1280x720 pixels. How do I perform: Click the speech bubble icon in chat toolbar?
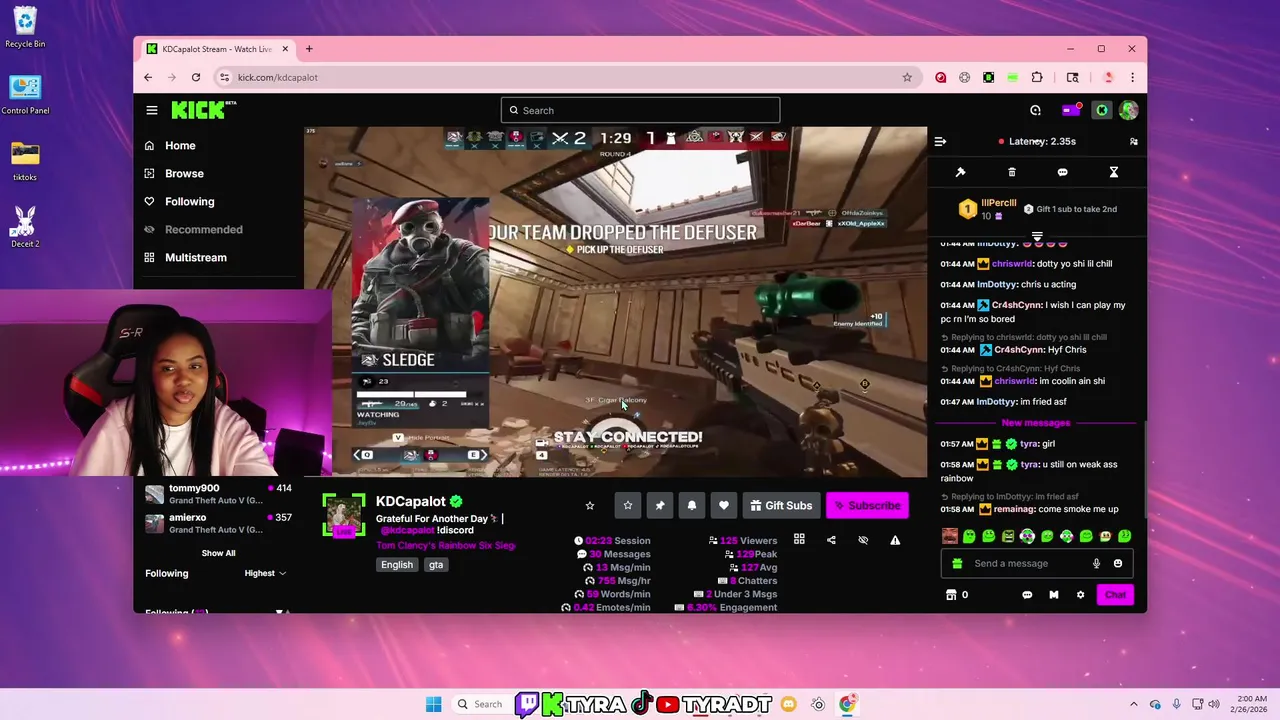tap(1062, 172)
